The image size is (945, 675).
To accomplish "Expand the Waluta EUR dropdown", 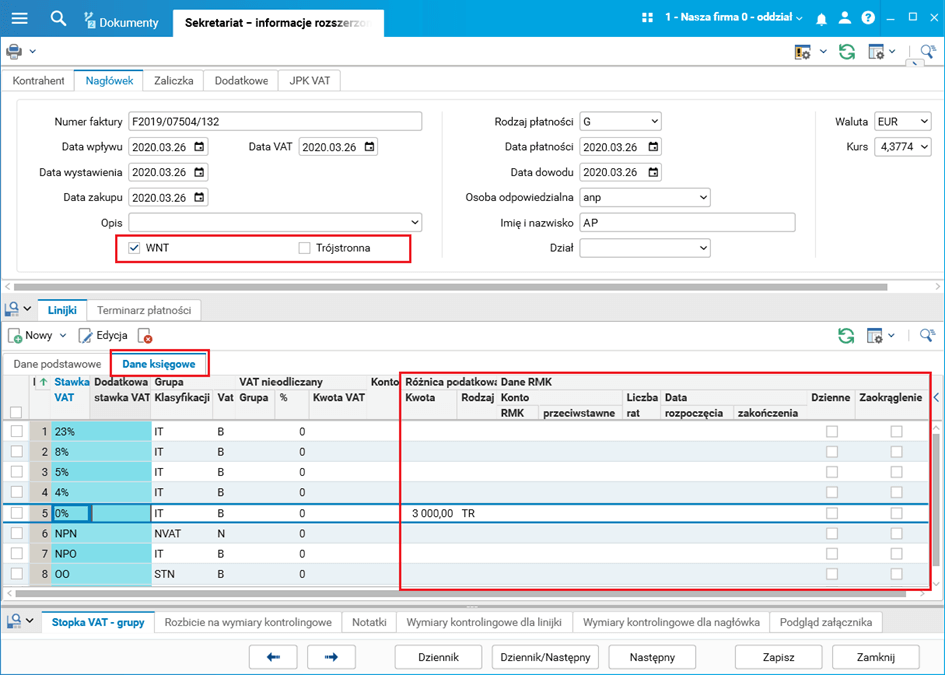I will click(x=922, y=122).
